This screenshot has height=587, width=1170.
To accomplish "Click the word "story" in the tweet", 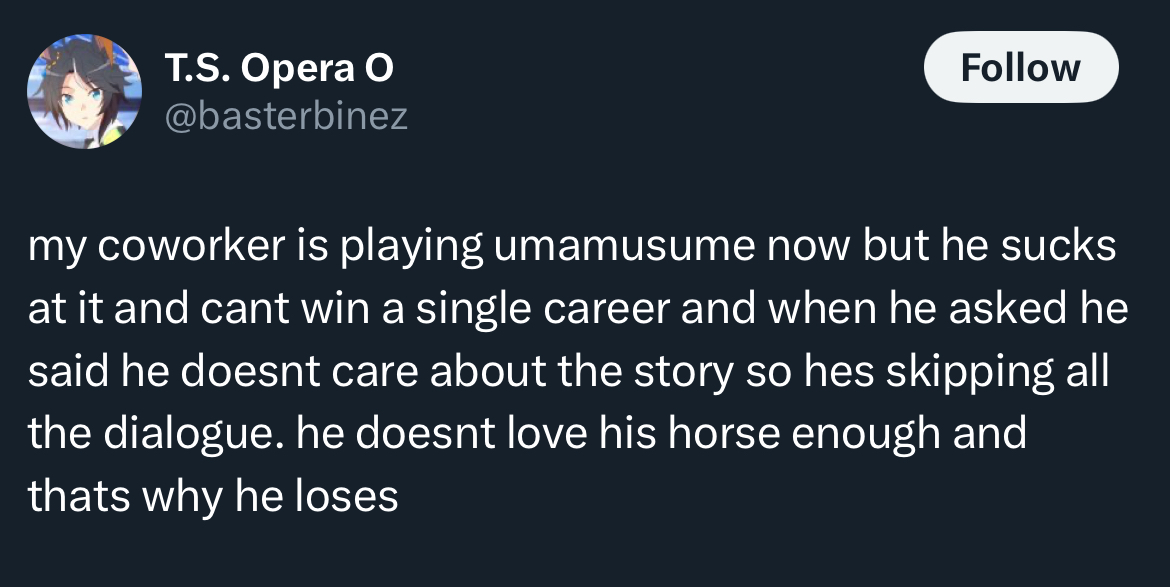I will pos(683,371).
